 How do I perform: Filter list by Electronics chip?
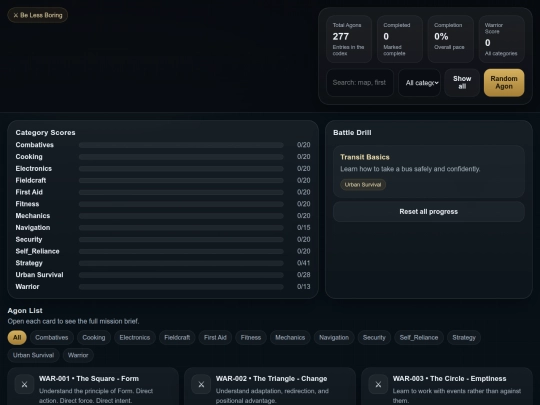[x=135, y=338]
